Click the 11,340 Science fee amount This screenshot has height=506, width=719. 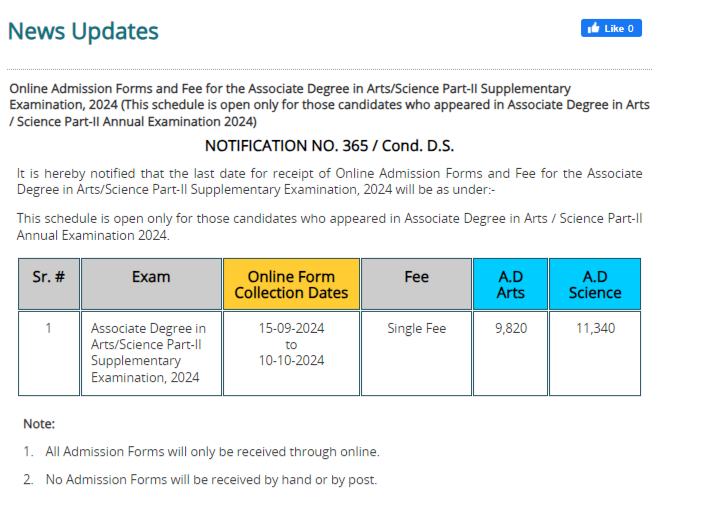point(595,328)
